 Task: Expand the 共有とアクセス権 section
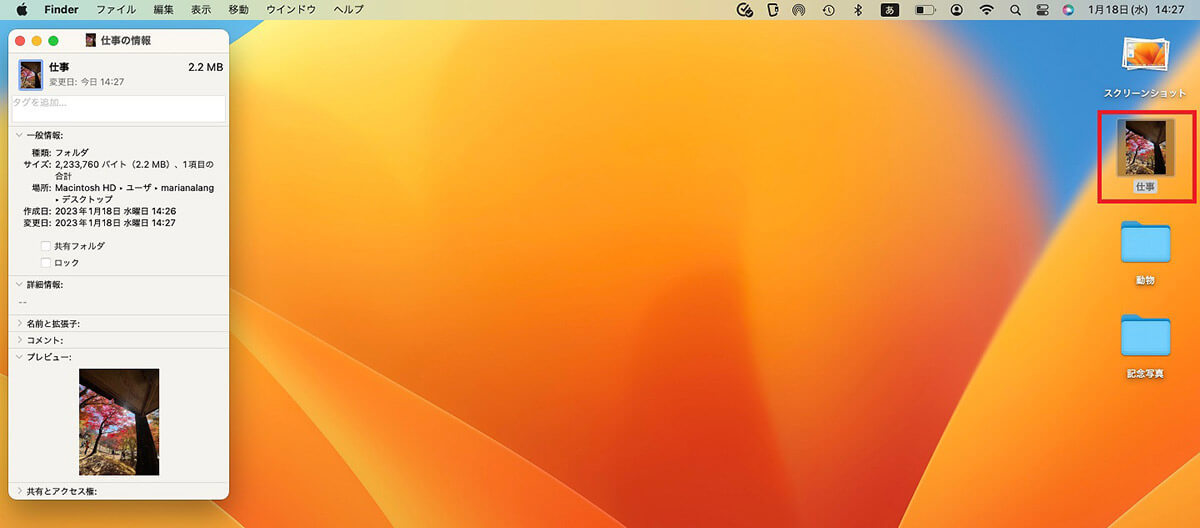pyautogui.click(x=19, y=491)
